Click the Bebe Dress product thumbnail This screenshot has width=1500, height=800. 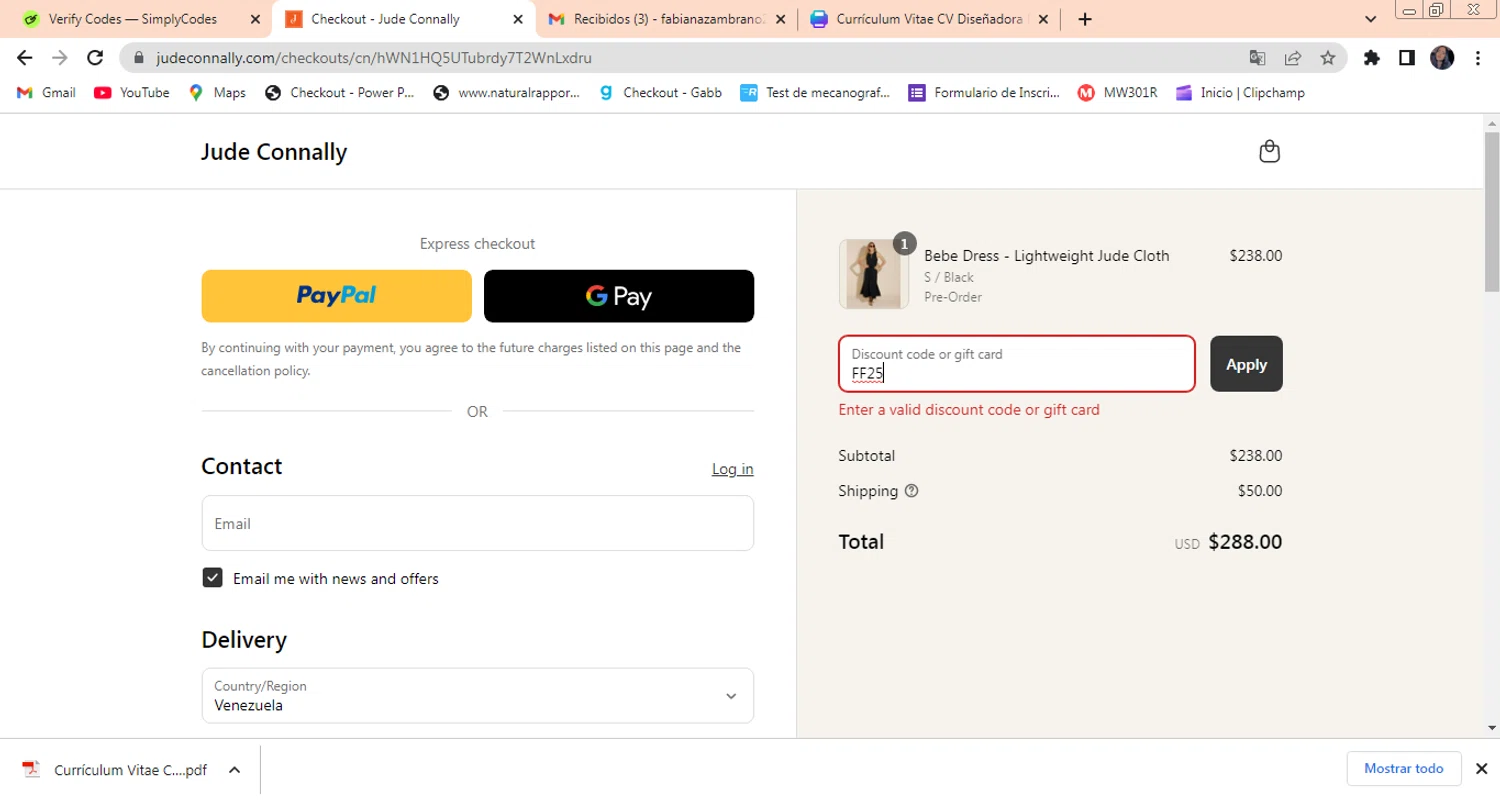(874, 274)
